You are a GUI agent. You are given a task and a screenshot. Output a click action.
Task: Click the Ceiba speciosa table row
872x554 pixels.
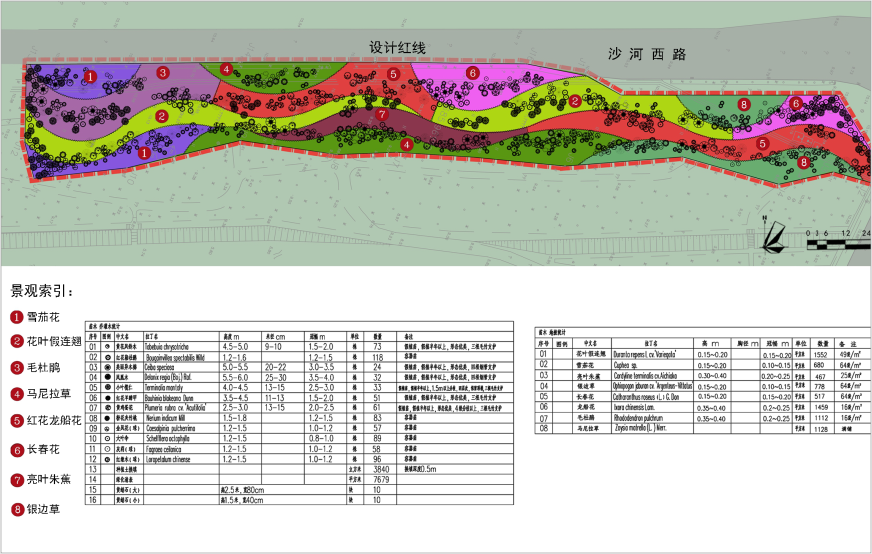tap(300, 367)
